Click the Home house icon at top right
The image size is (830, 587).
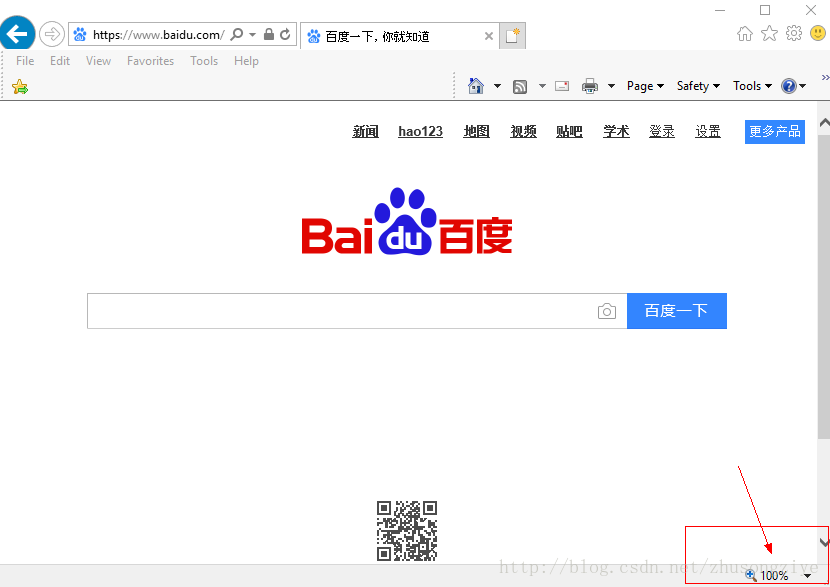pos(745,34)
